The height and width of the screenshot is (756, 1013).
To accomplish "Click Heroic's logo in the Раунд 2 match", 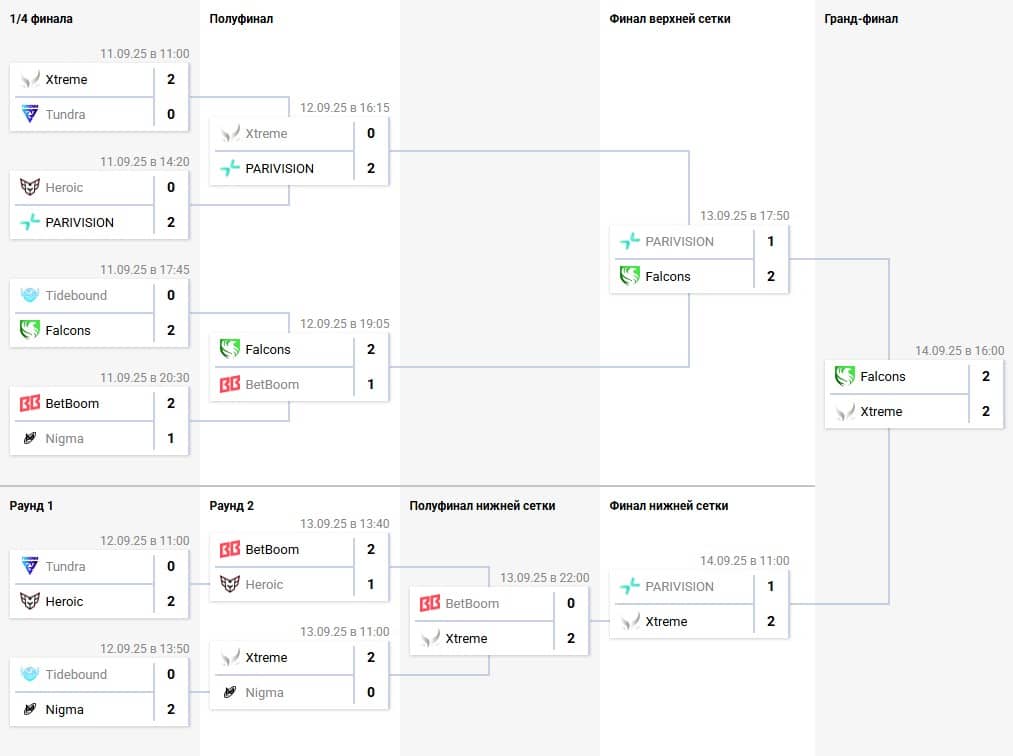I will [x=230, y=584].
